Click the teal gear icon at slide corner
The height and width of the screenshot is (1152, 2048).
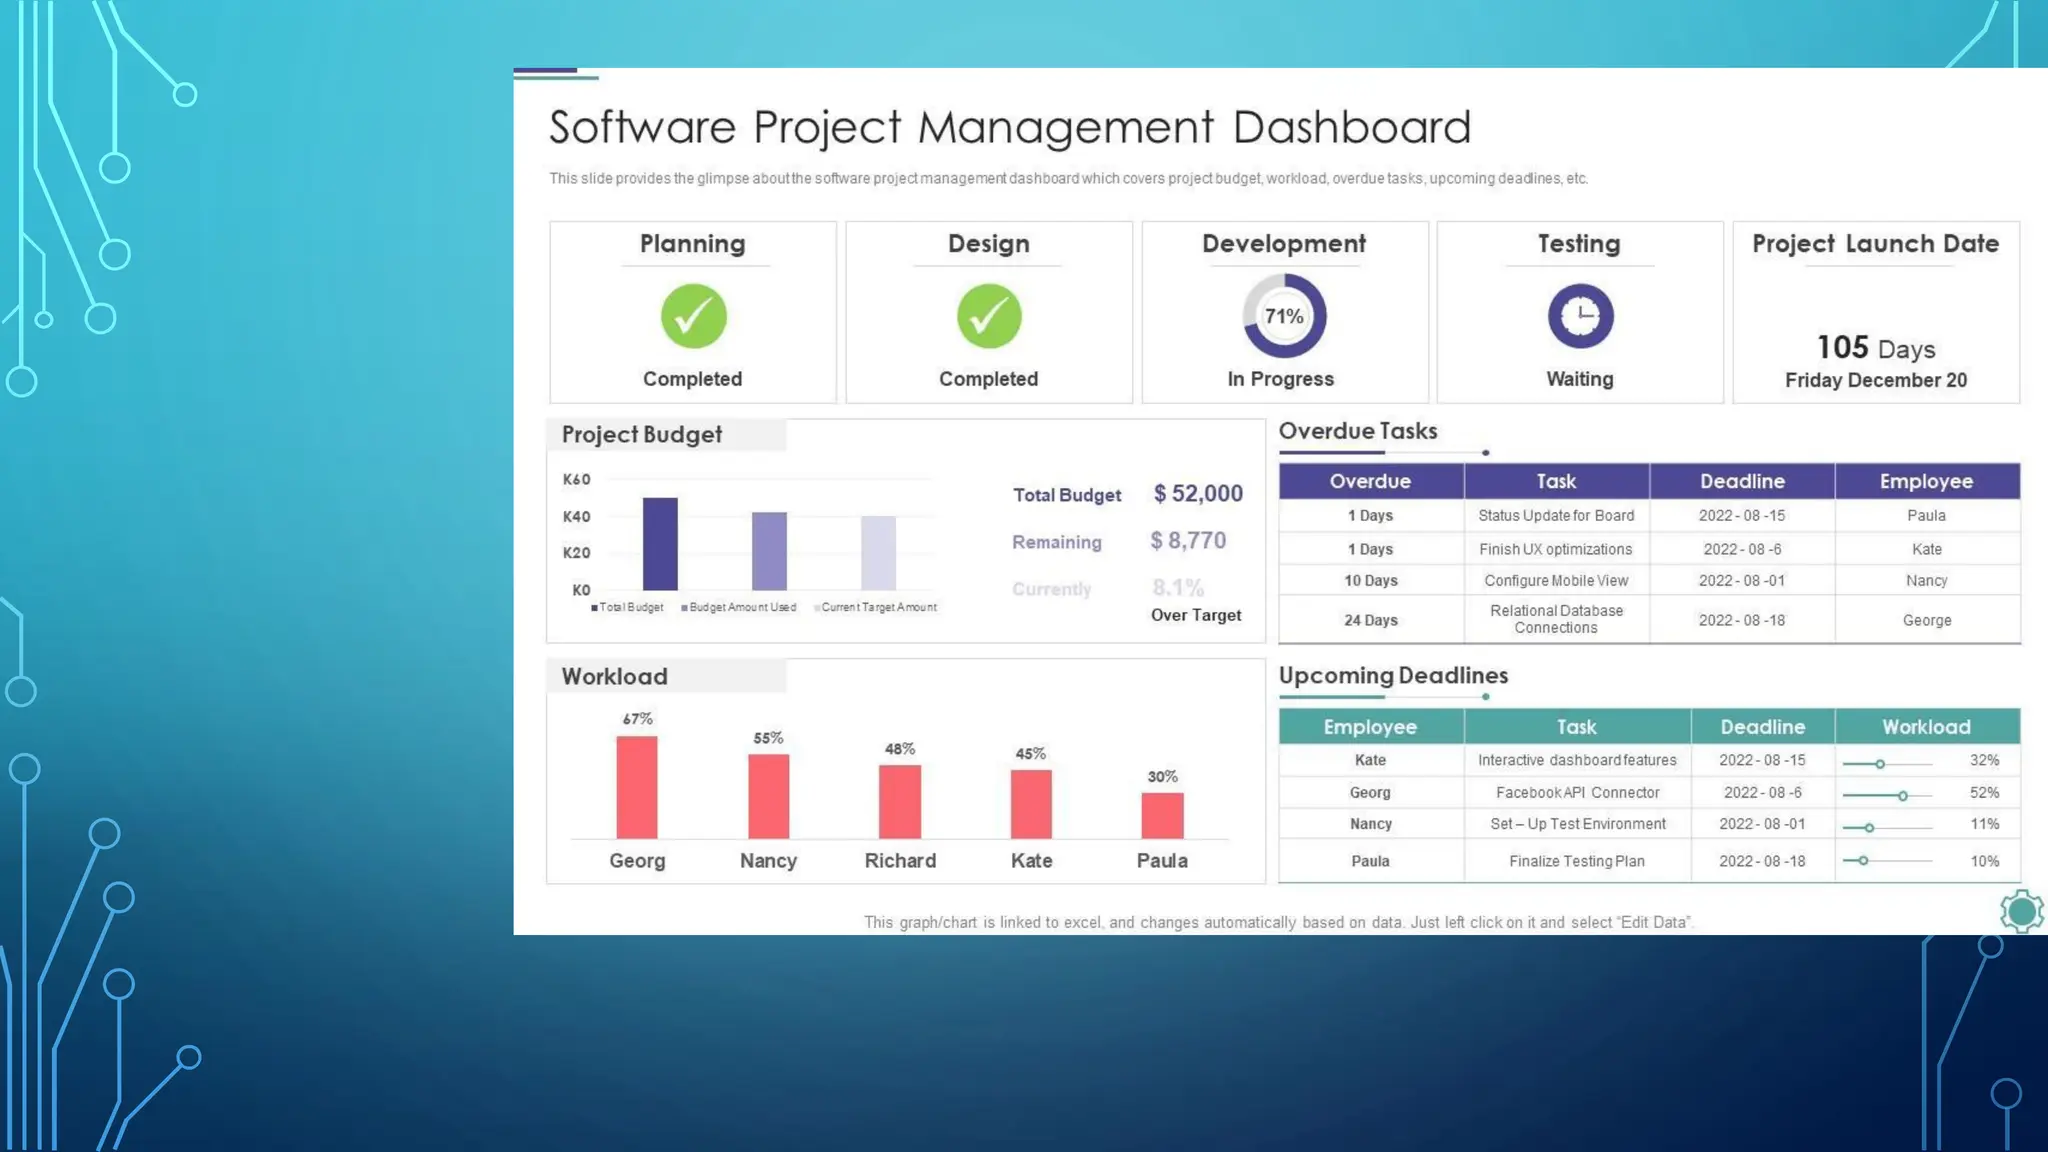pyautogui.click(x=2021, y=911)
